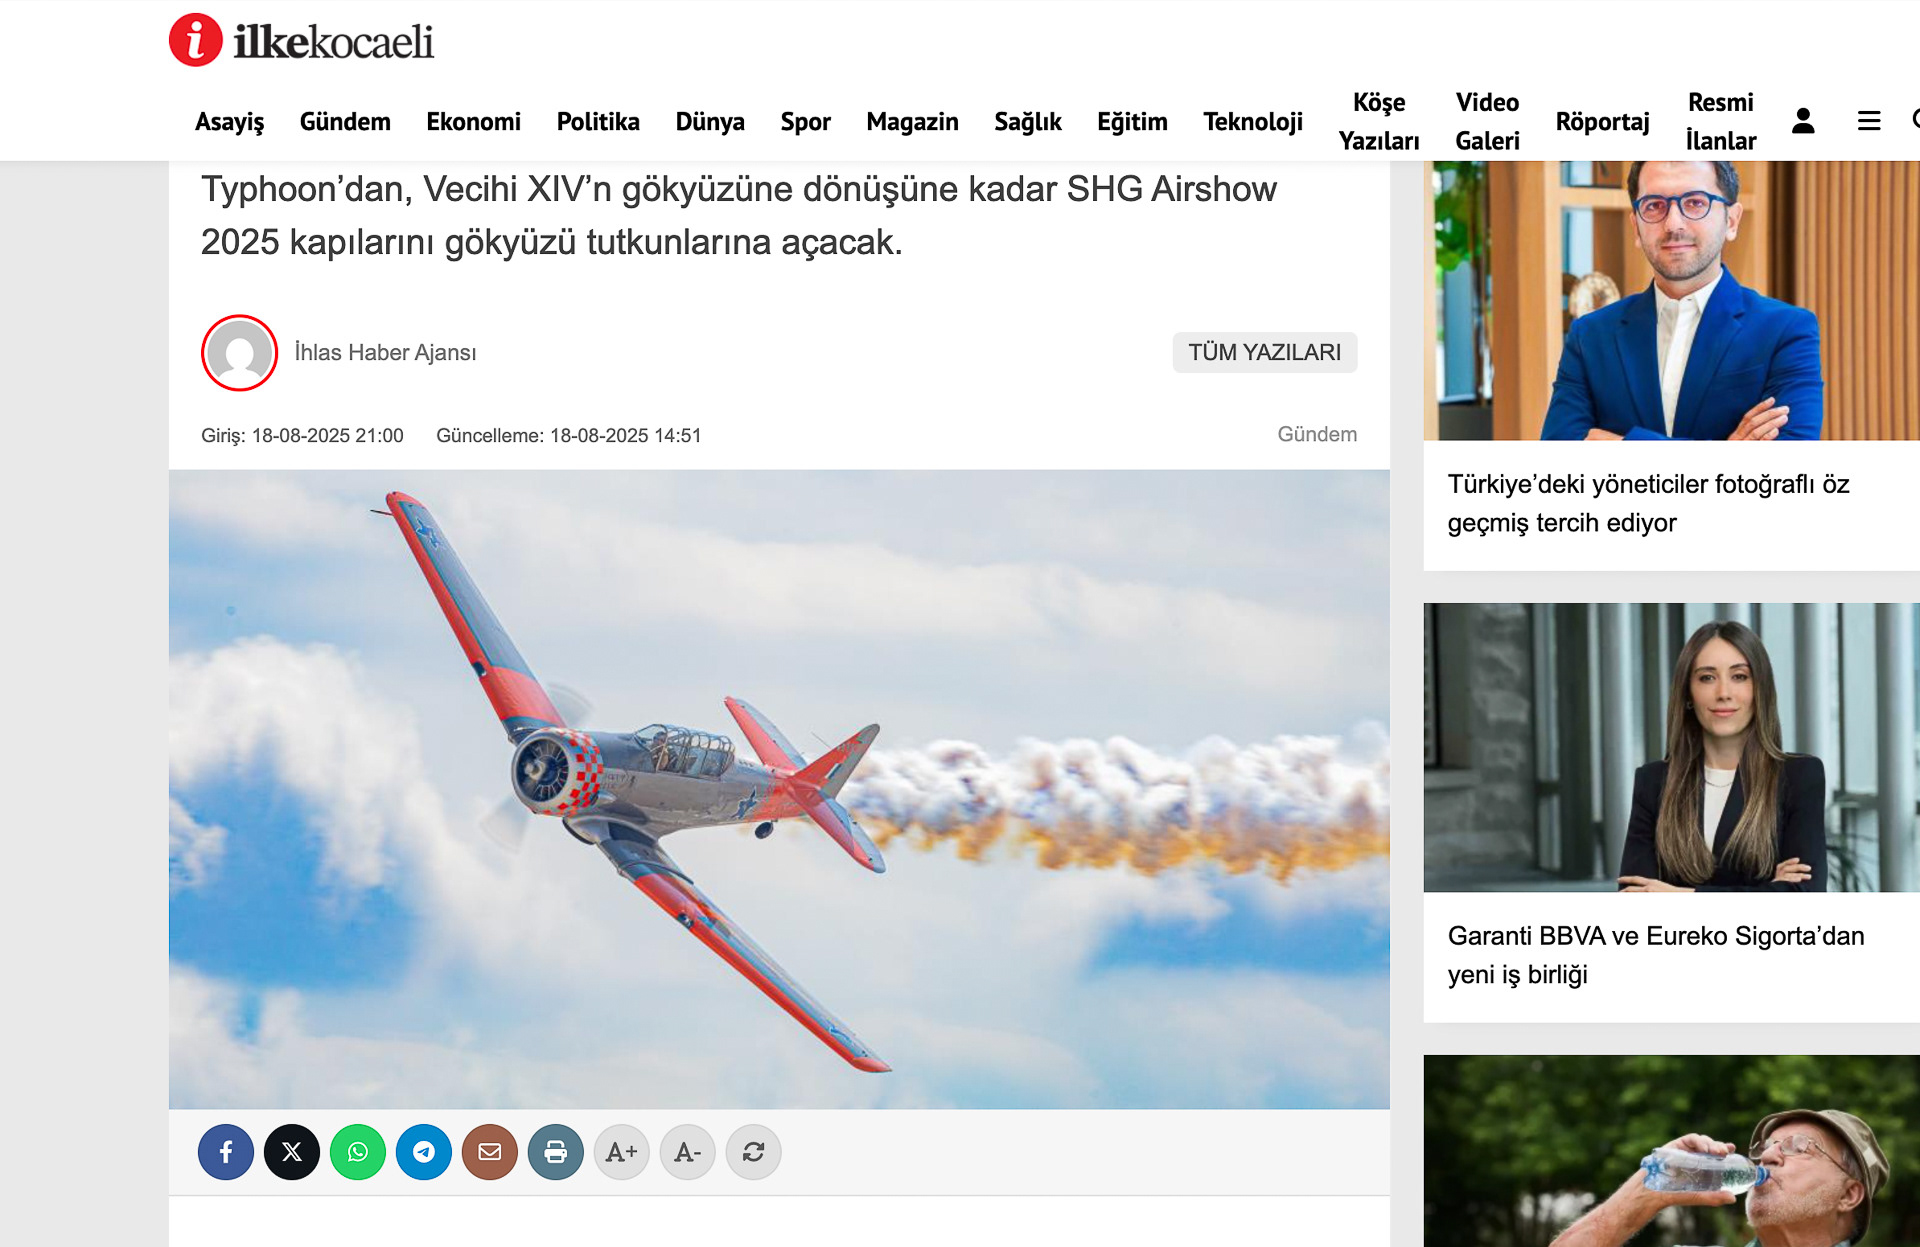The height and width of the screenshot is (1247, 1920).
Task: Decrease font size with A- button
Action: pos(688,1152)
